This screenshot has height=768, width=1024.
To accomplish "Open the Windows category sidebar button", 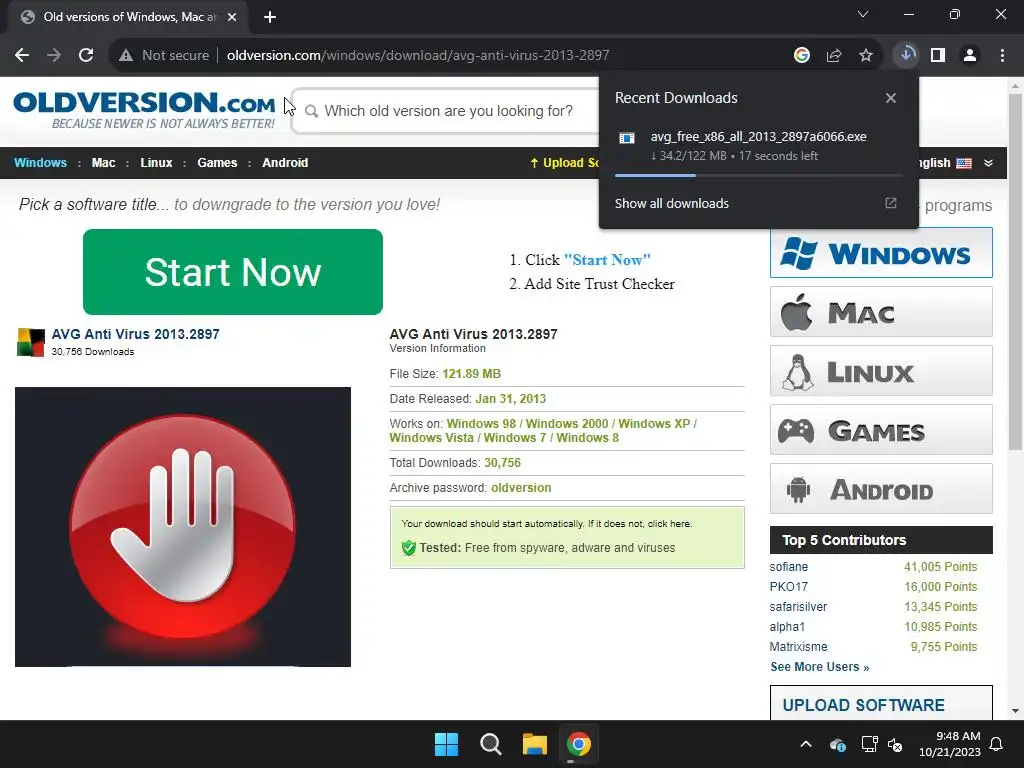I will 881,253.
